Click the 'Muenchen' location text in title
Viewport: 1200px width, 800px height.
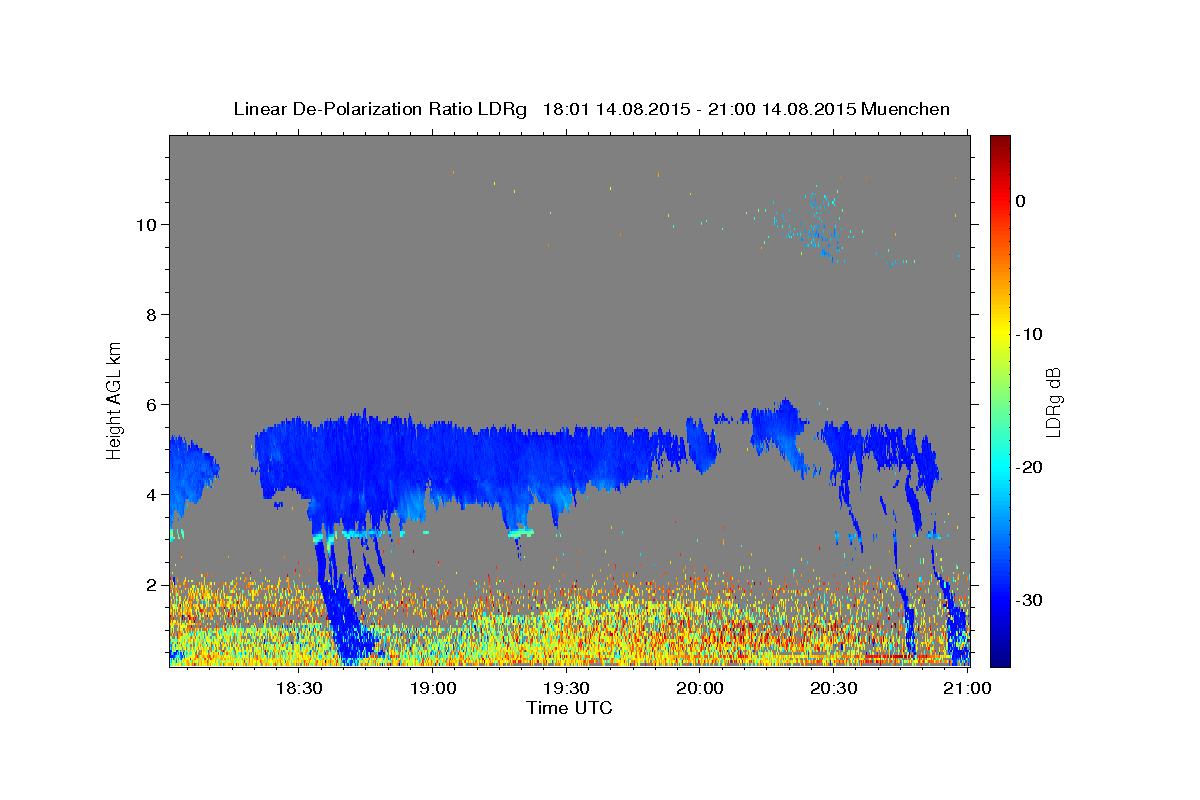(906, 109)
